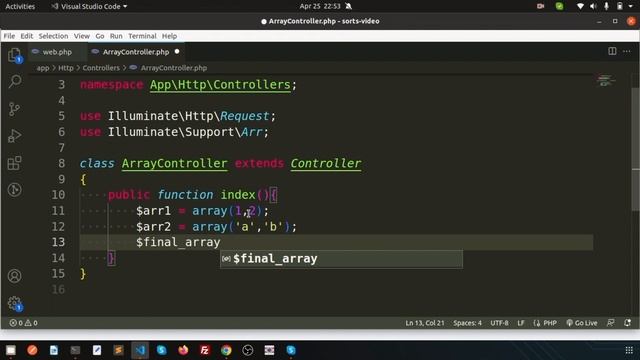Open the Run menu

pos(116,36)
